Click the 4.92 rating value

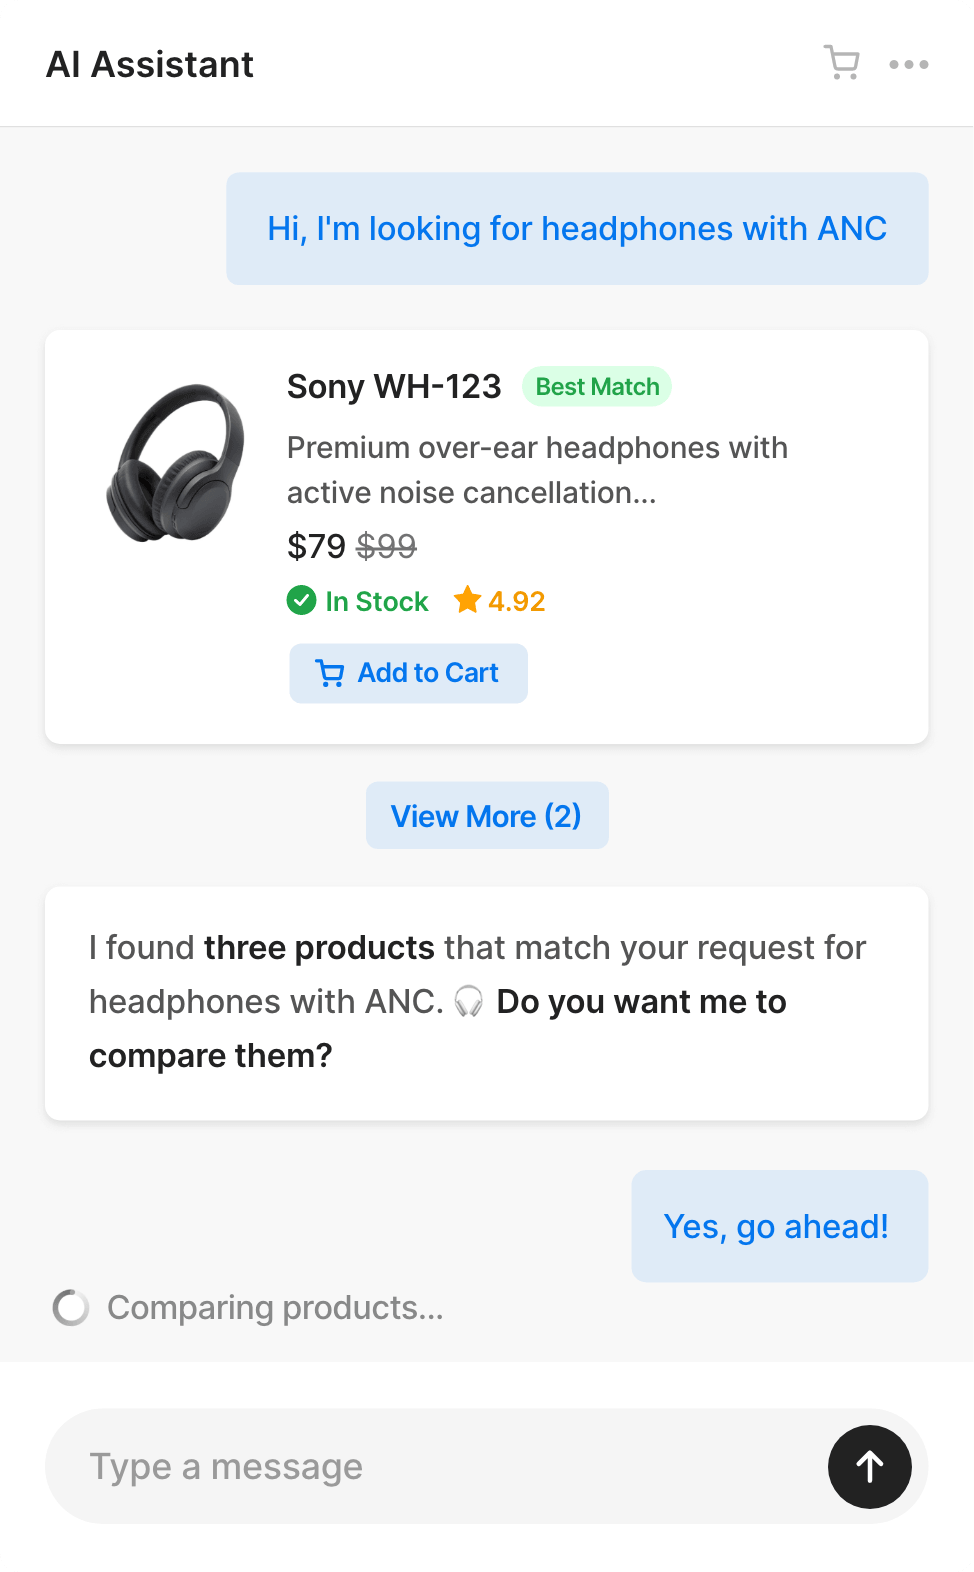(x=516, y=601)
